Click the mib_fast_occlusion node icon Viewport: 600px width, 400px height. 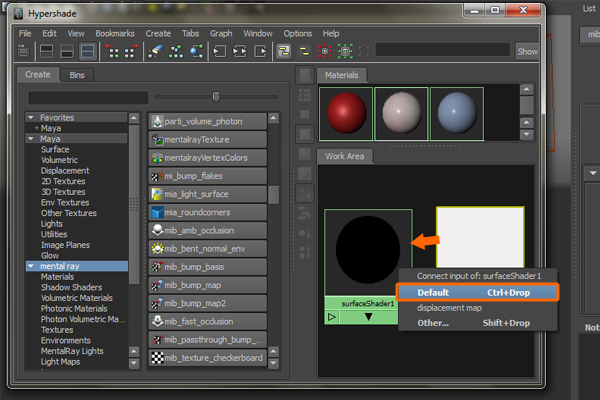[x=157, y=322]
